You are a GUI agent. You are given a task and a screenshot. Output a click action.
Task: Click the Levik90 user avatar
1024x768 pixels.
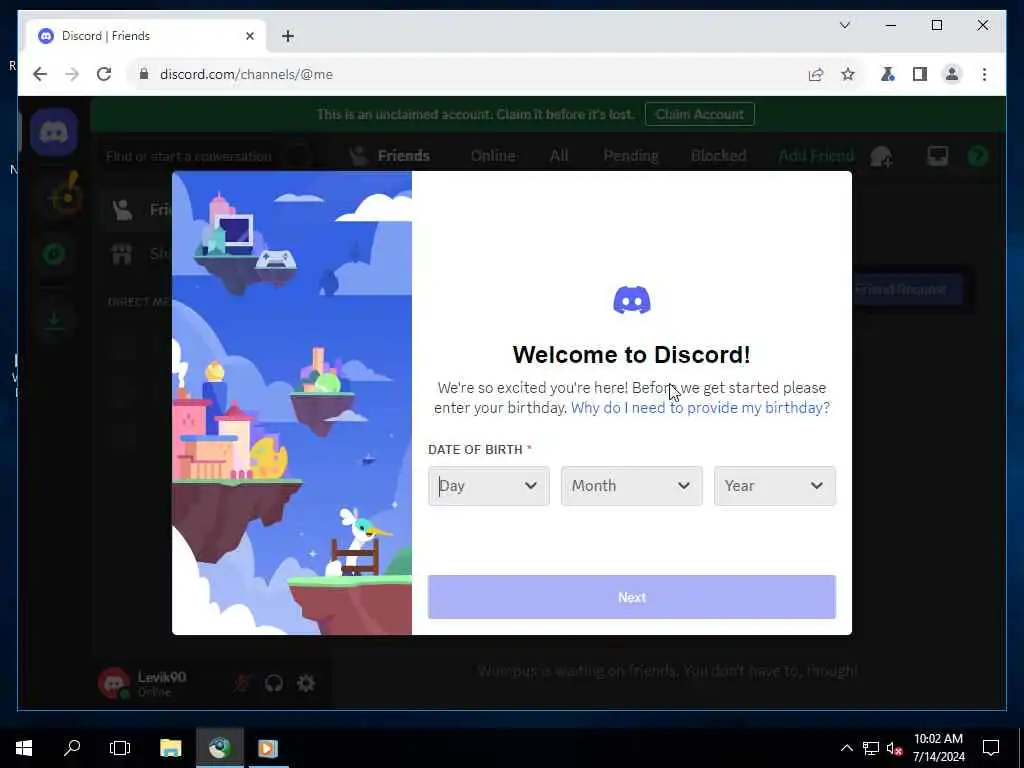coord(114,683)
